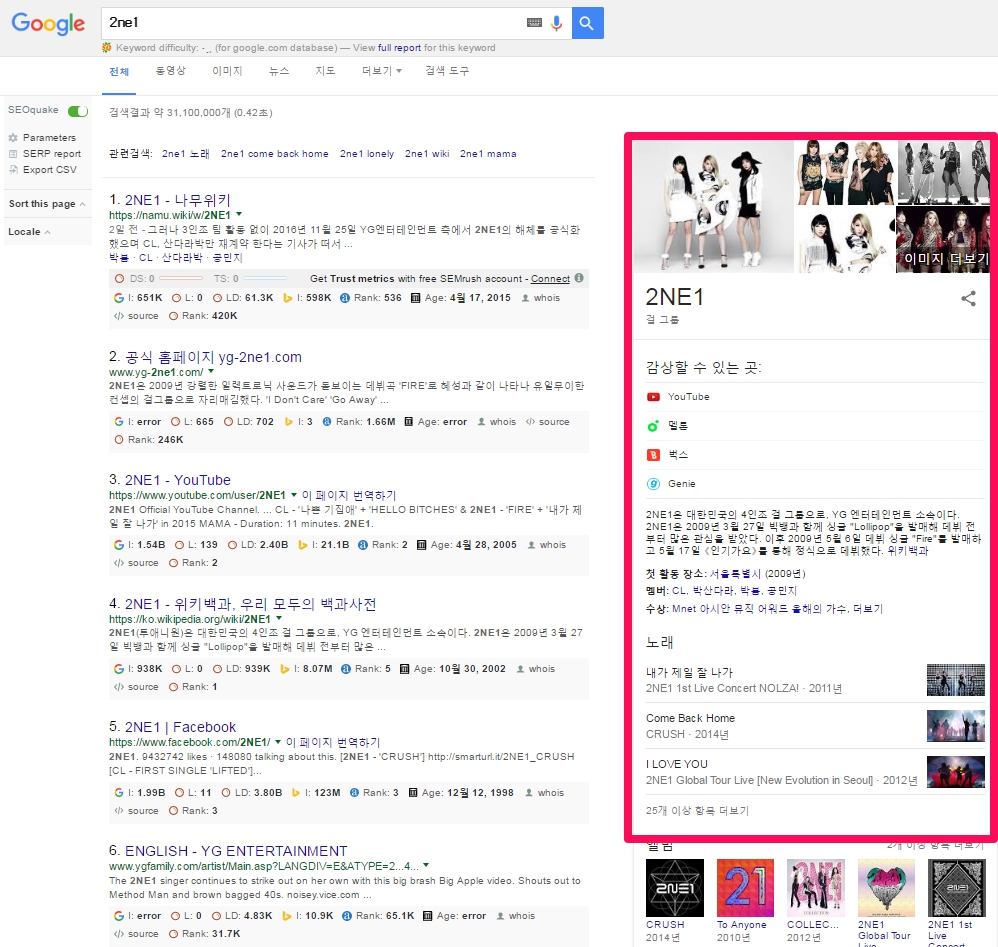Image resolution: width=998 pixels, height=947 pixels.
Task: Activate voice search microphone icon
Action: pos(557,23)
